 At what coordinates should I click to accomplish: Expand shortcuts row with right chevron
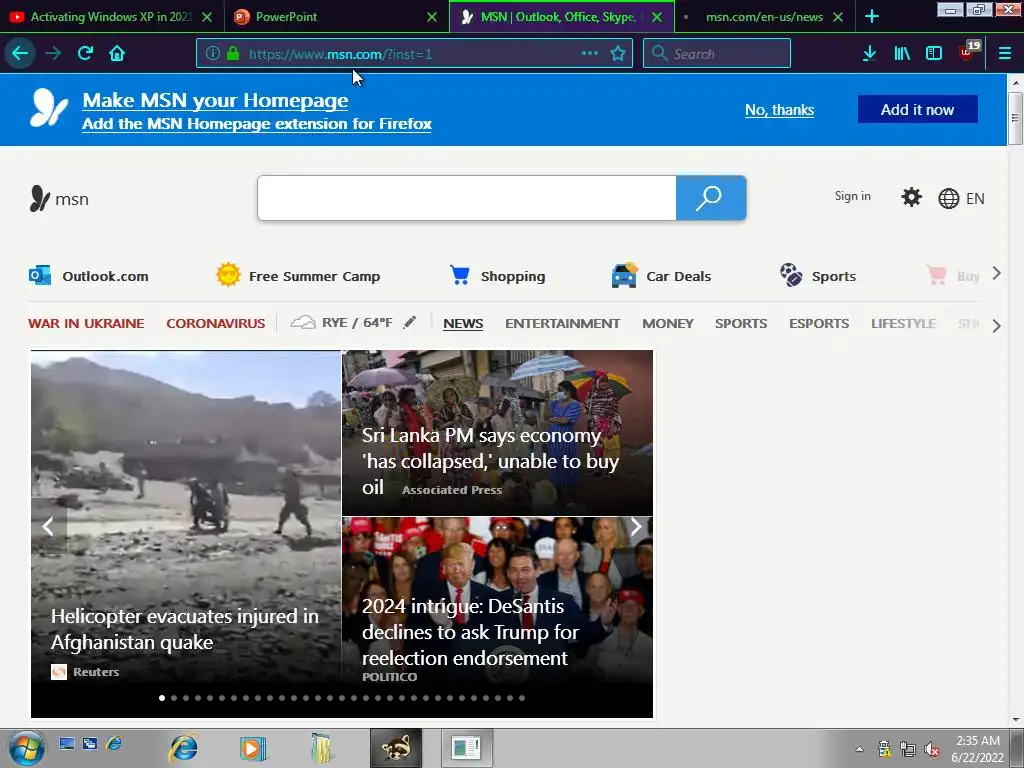tap(996, 274)
